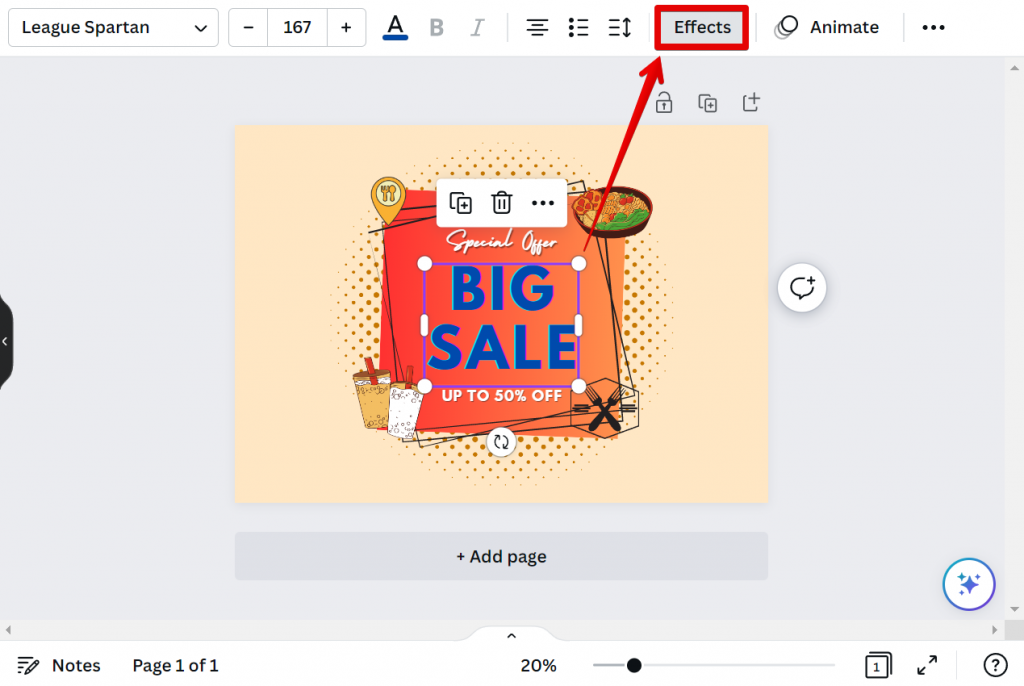Open the Effects panel
The width and height of the screenshot is (1024, 686).
point(702,28)
